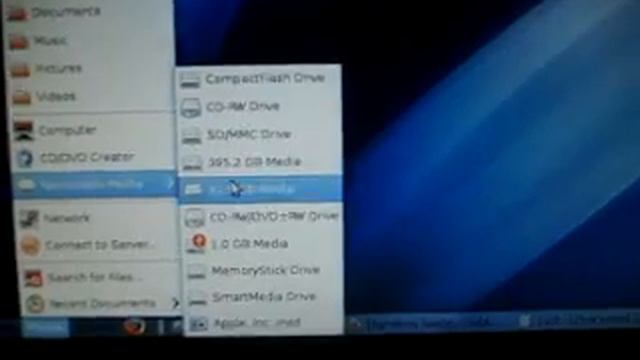Click the Connect to Server globe icon

[x=31, y=246]
